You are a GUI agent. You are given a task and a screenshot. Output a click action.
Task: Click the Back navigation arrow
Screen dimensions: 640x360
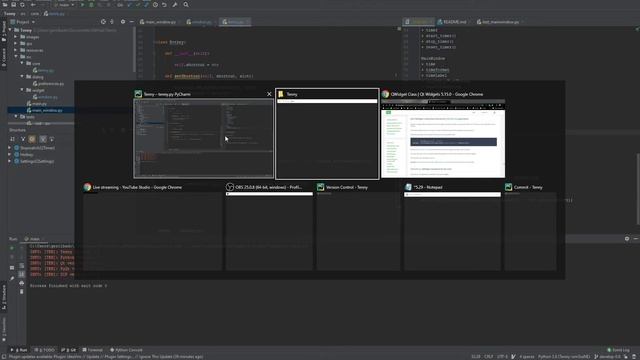pos(33,4)
